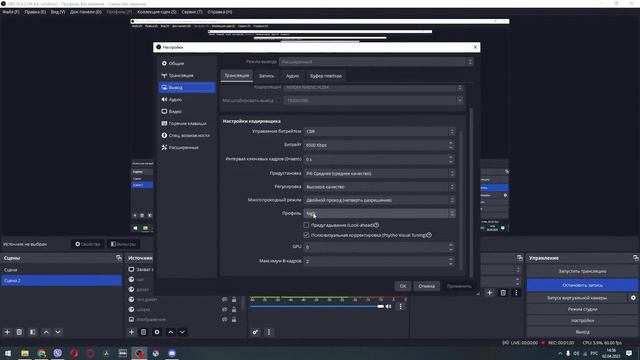640x360 pixels.
Task: Open scene filters icon in Сцены toolbar
Action: click(33, 332)
